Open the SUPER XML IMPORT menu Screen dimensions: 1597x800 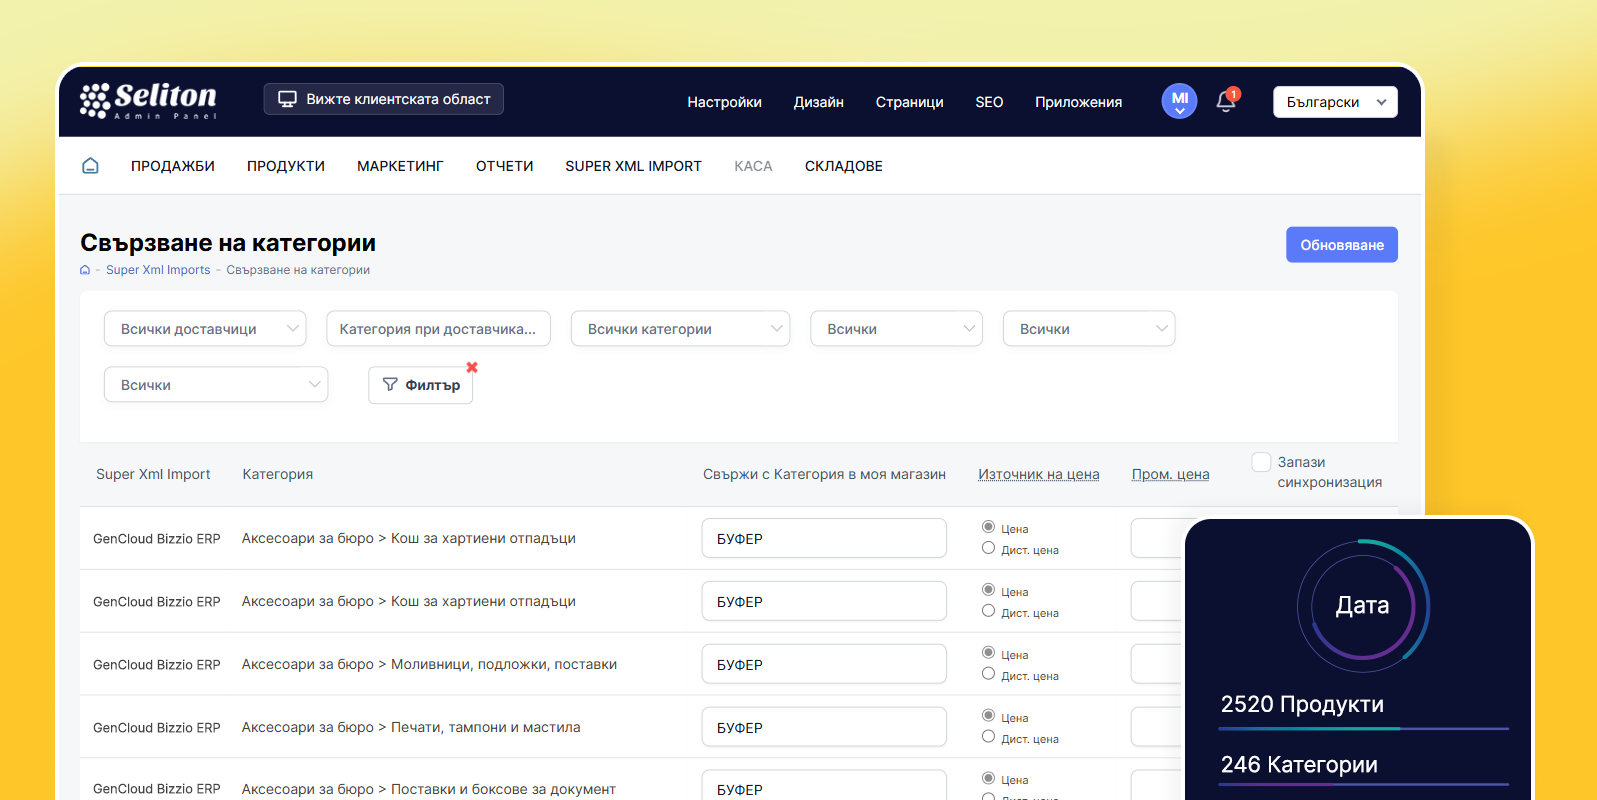click(633, 166)
